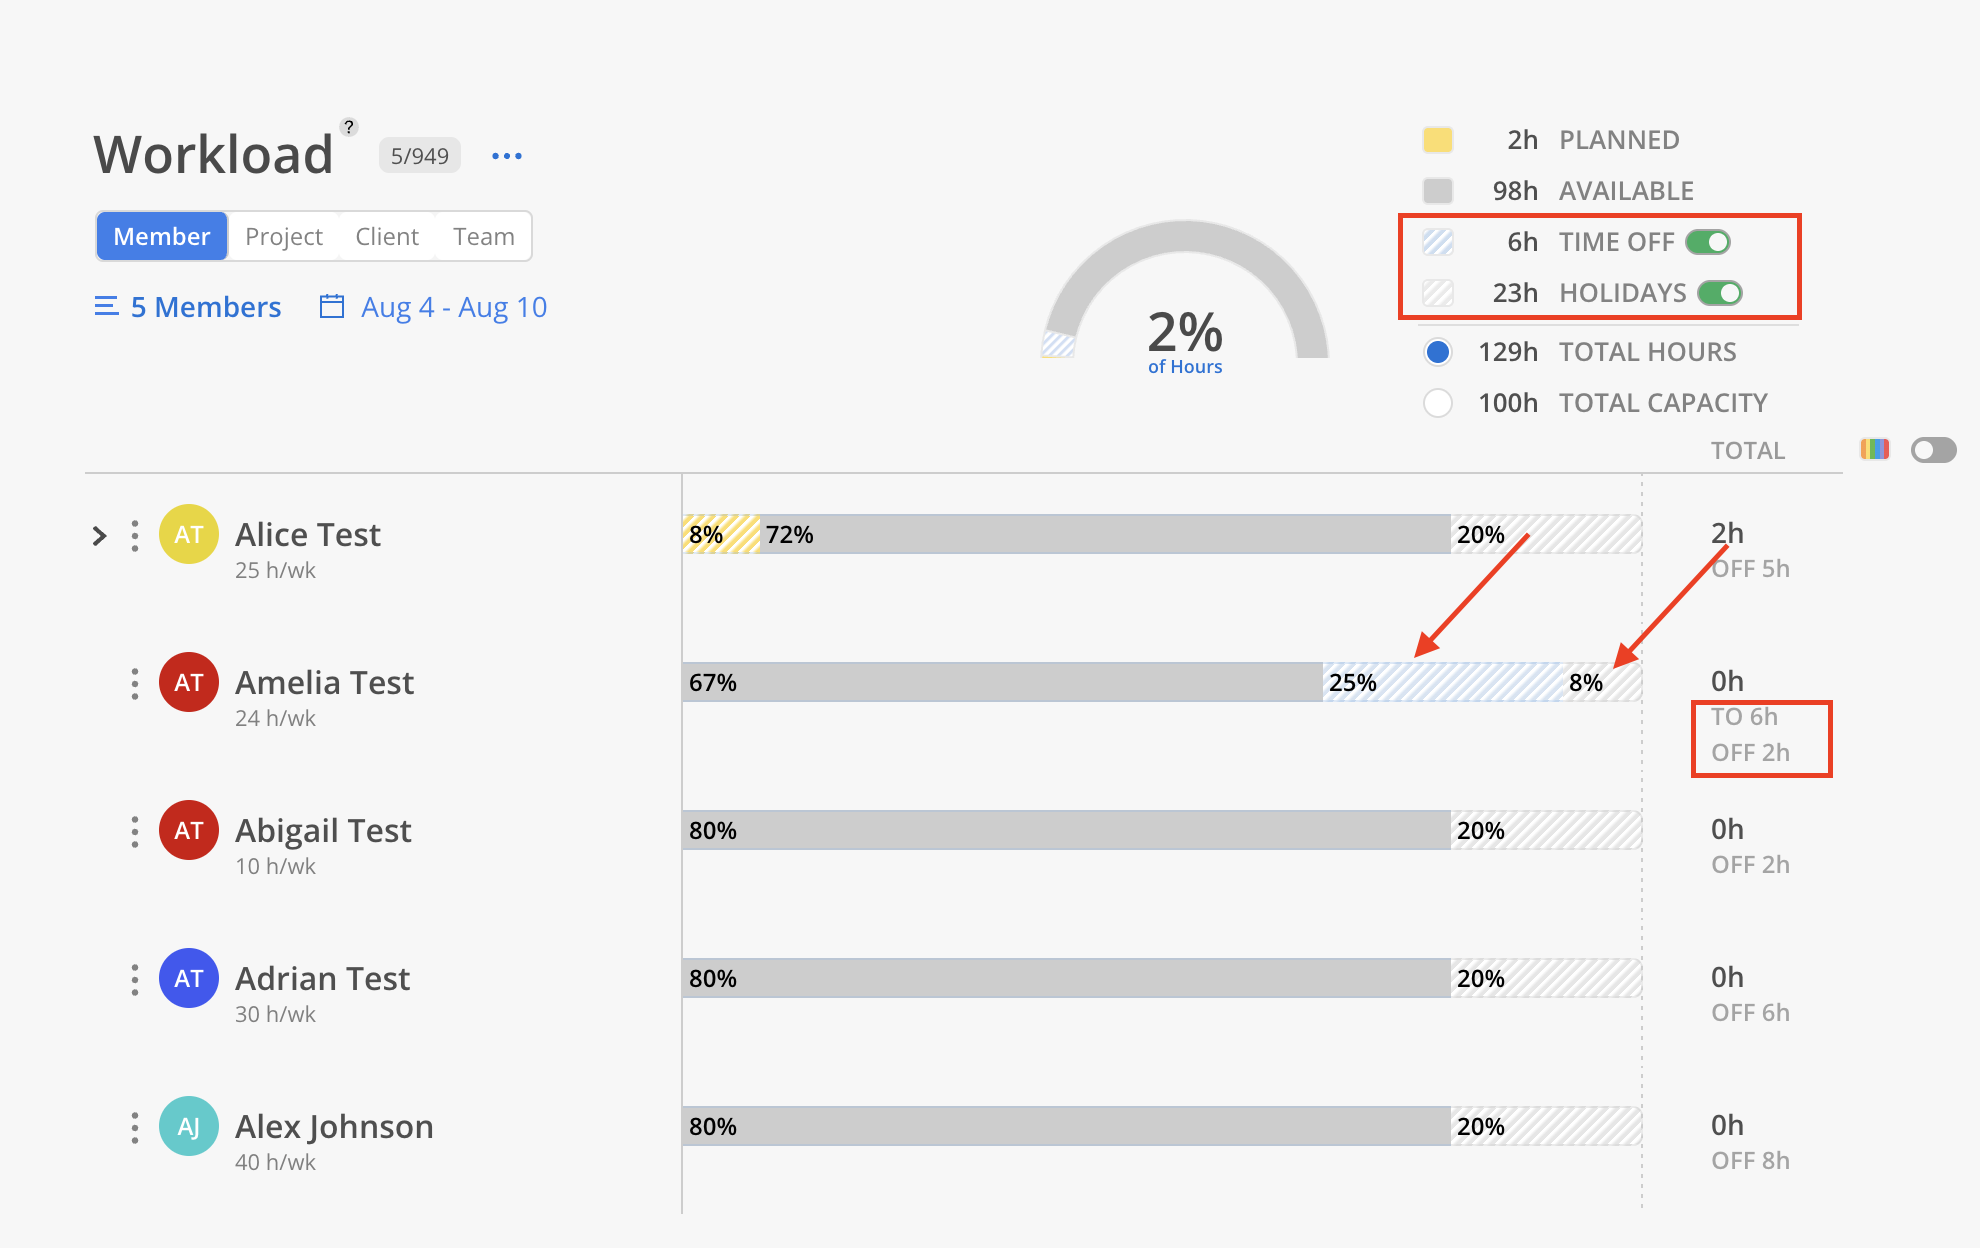
Task: Click Adrian's OFF 6h text
Action: click(x=1750, y=1013)
